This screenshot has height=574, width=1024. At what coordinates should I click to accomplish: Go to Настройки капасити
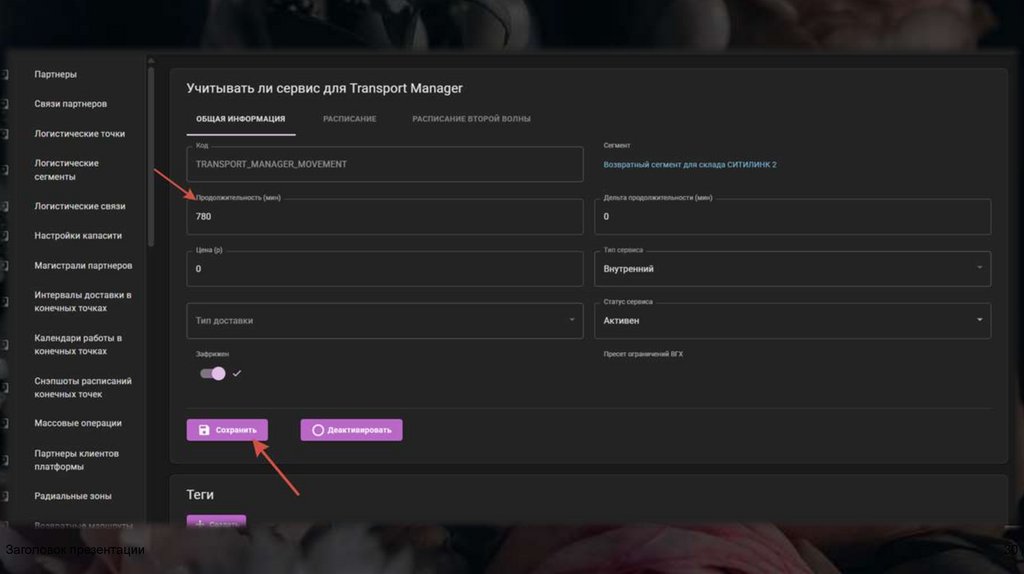point(78,236)
